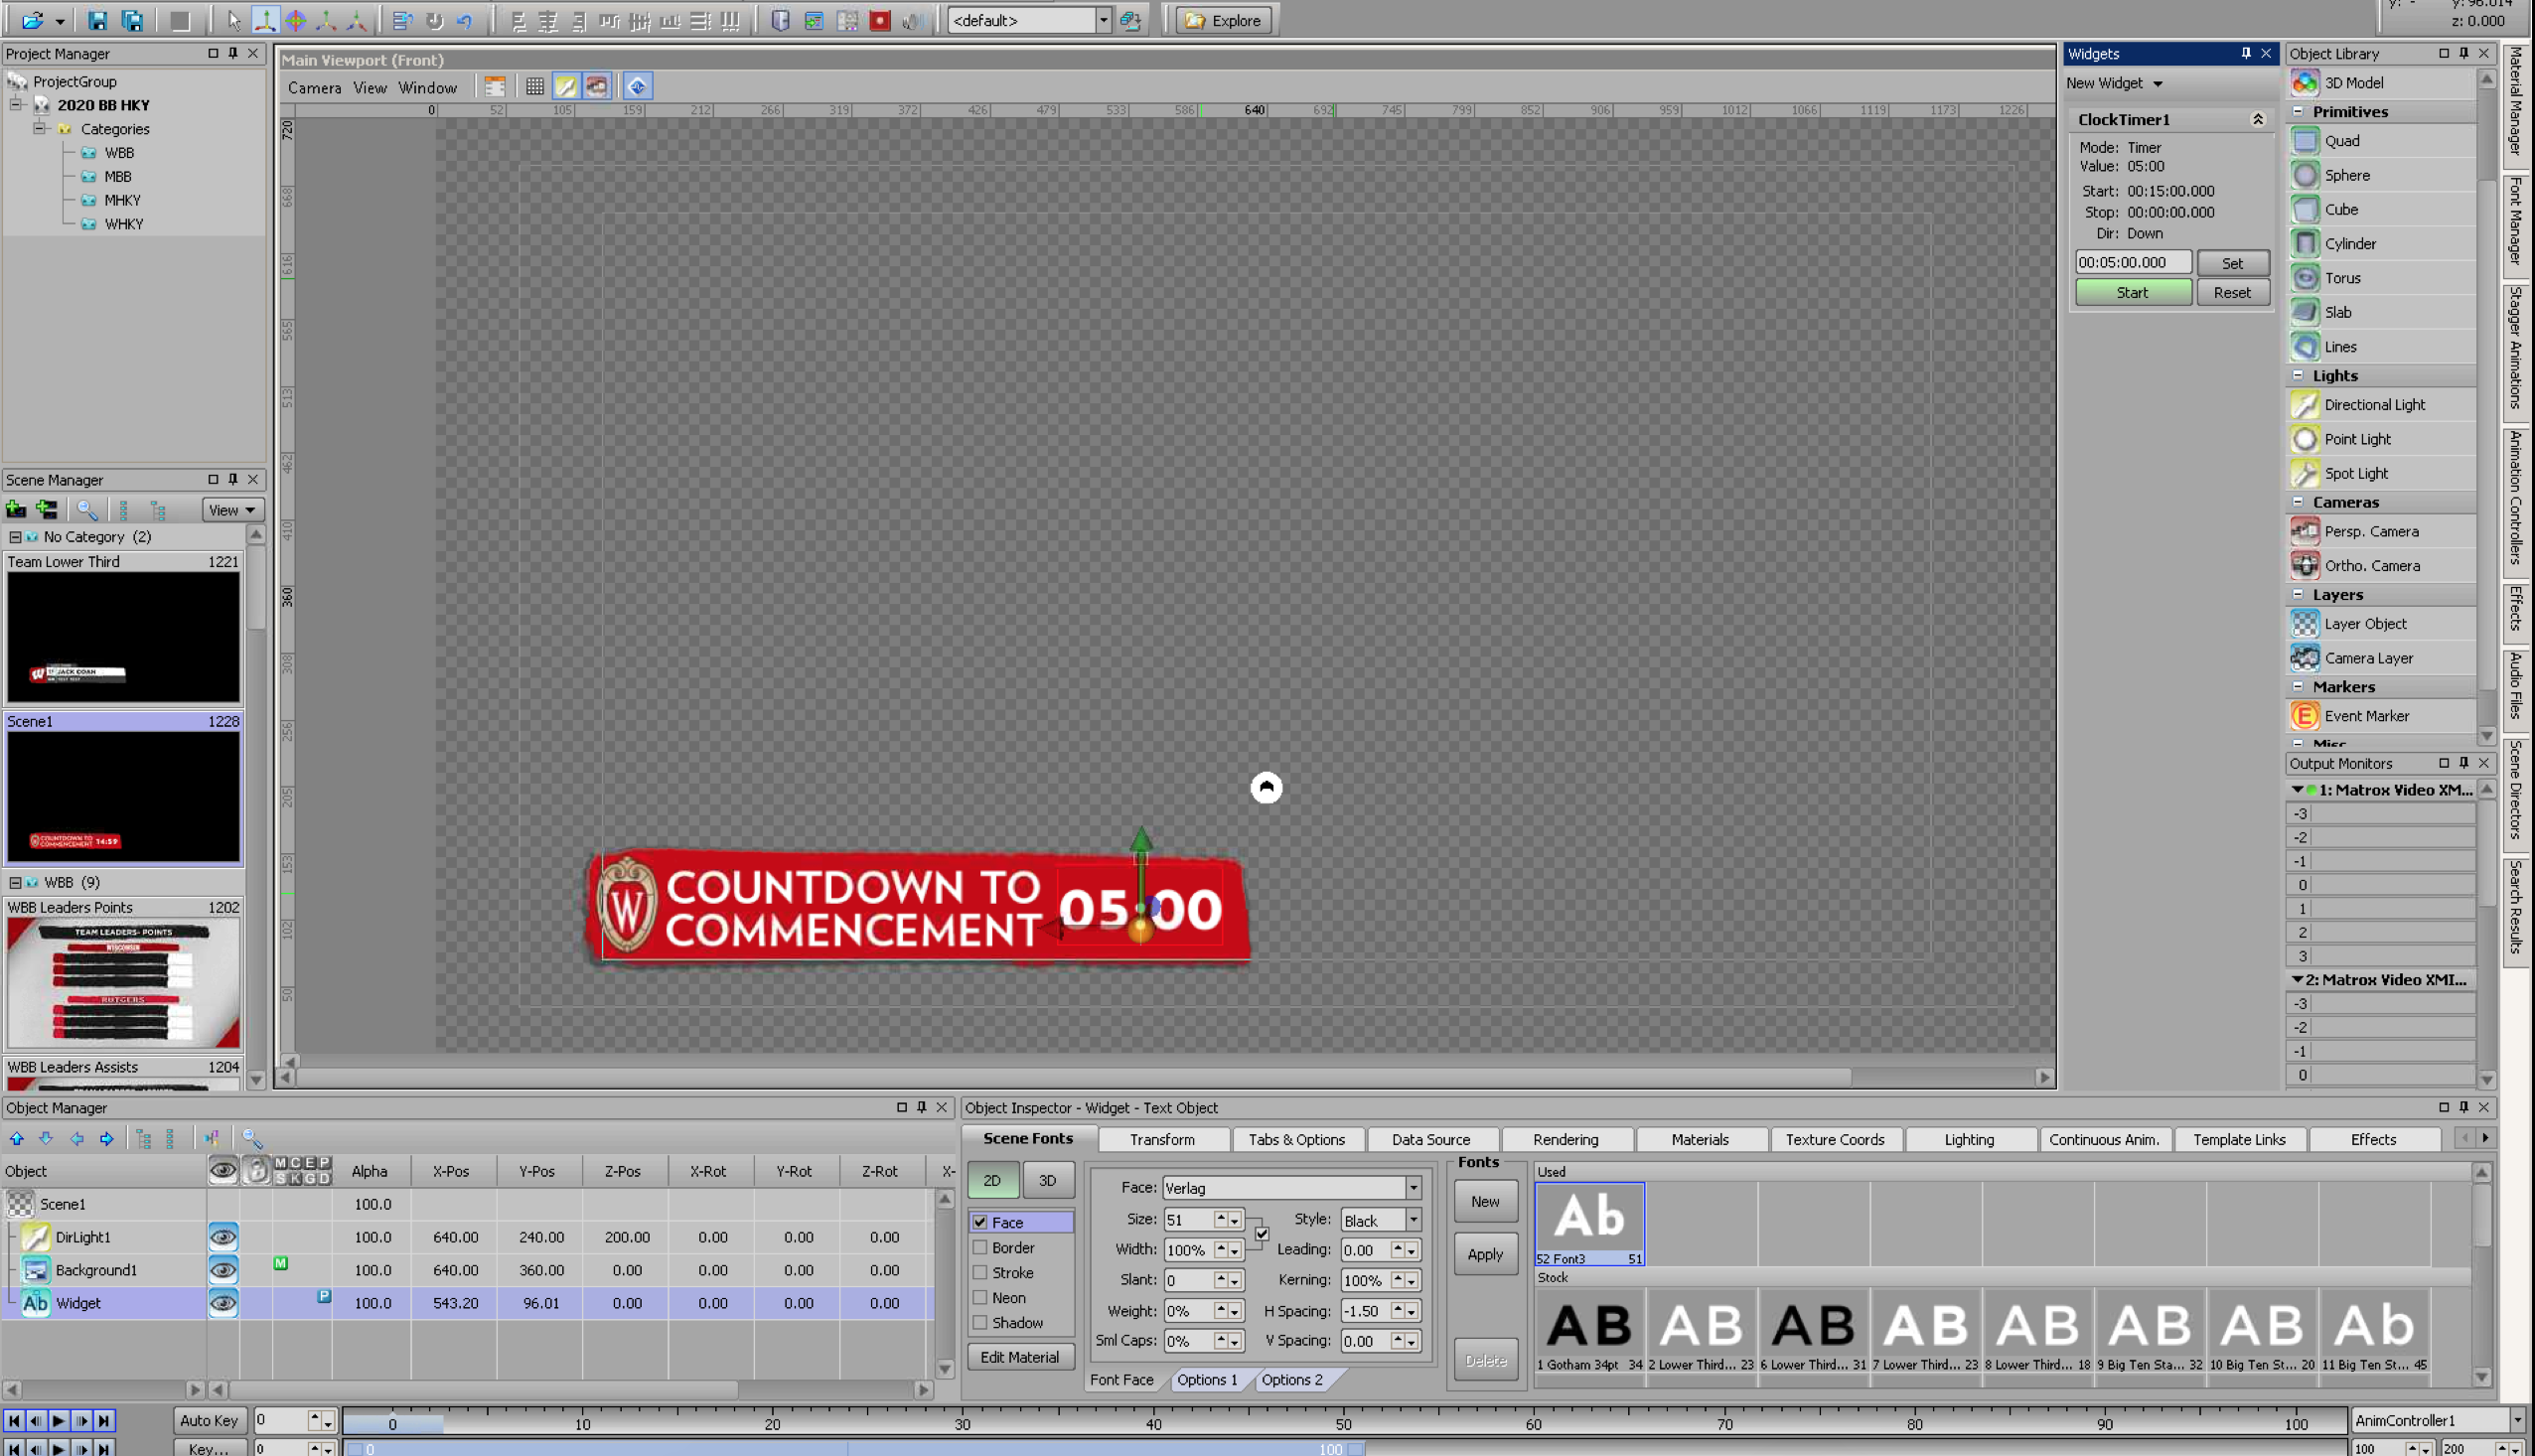Click the search icon in Scene Manager
Screen dimensions: 2535x1456
(x=87, y=510)
